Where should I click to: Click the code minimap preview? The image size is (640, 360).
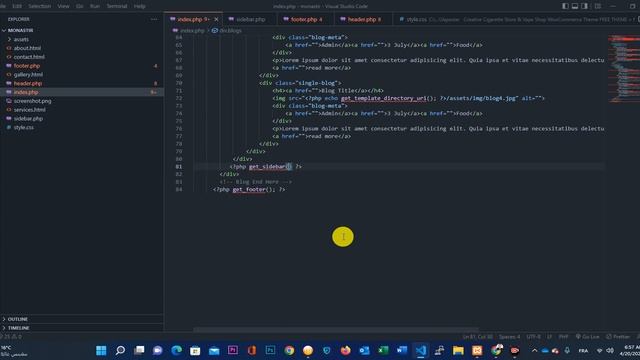(624, 69)
